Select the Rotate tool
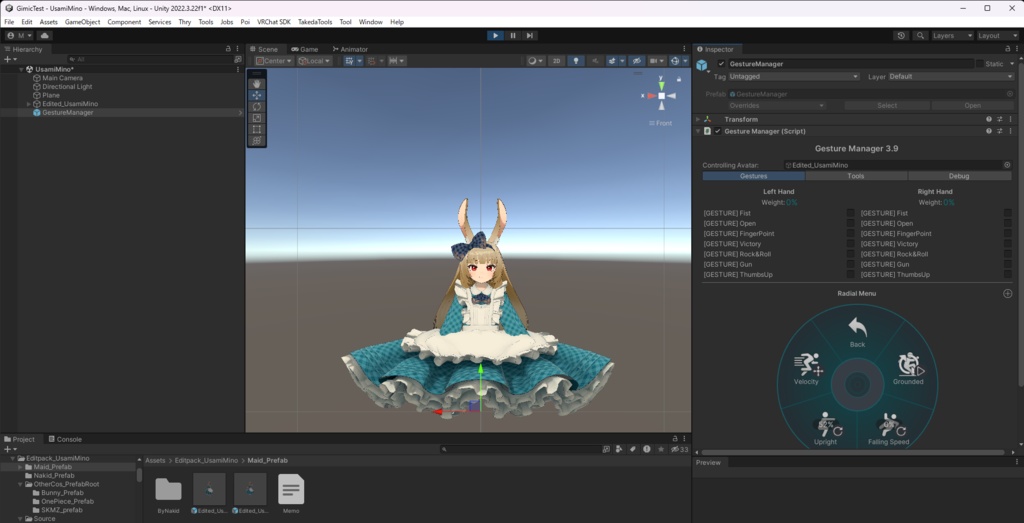This screenshot has width=1024, height=523. tap(257, 106)
